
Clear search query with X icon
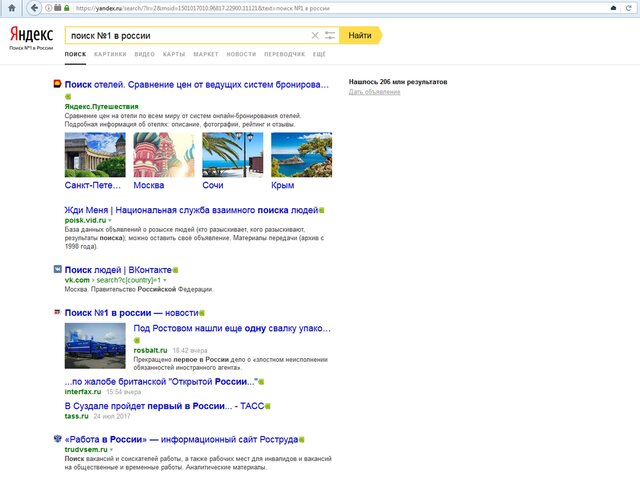click(315, 35)
